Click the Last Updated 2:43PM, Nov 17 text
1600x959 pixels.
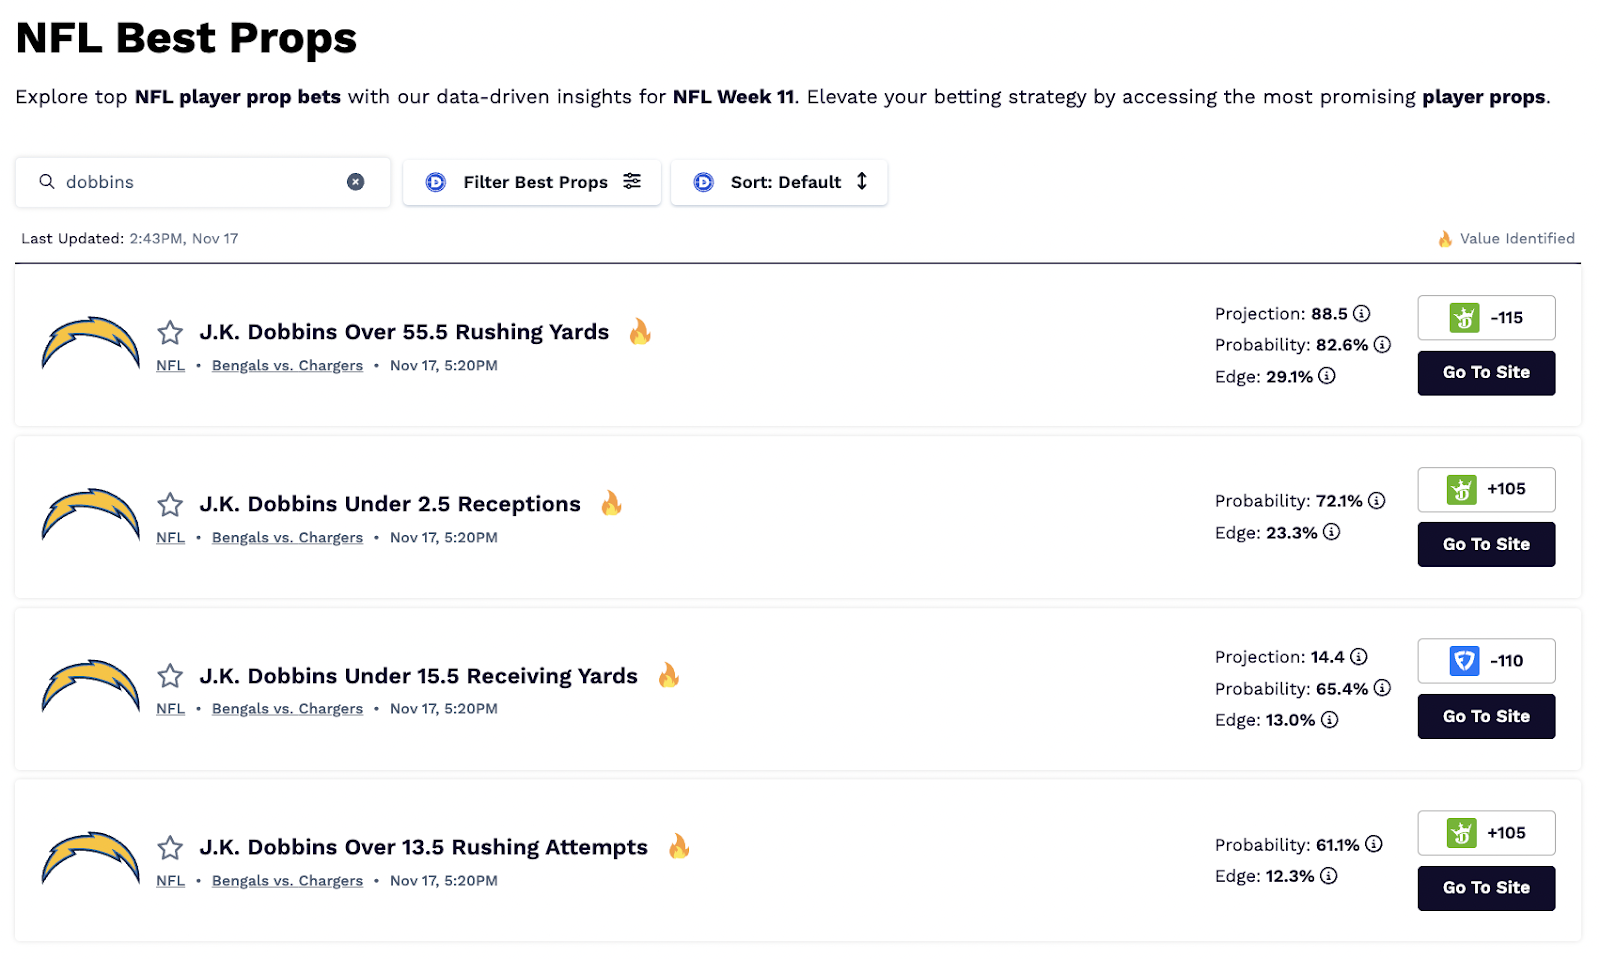pyautogui.click(x=130, y=239)
